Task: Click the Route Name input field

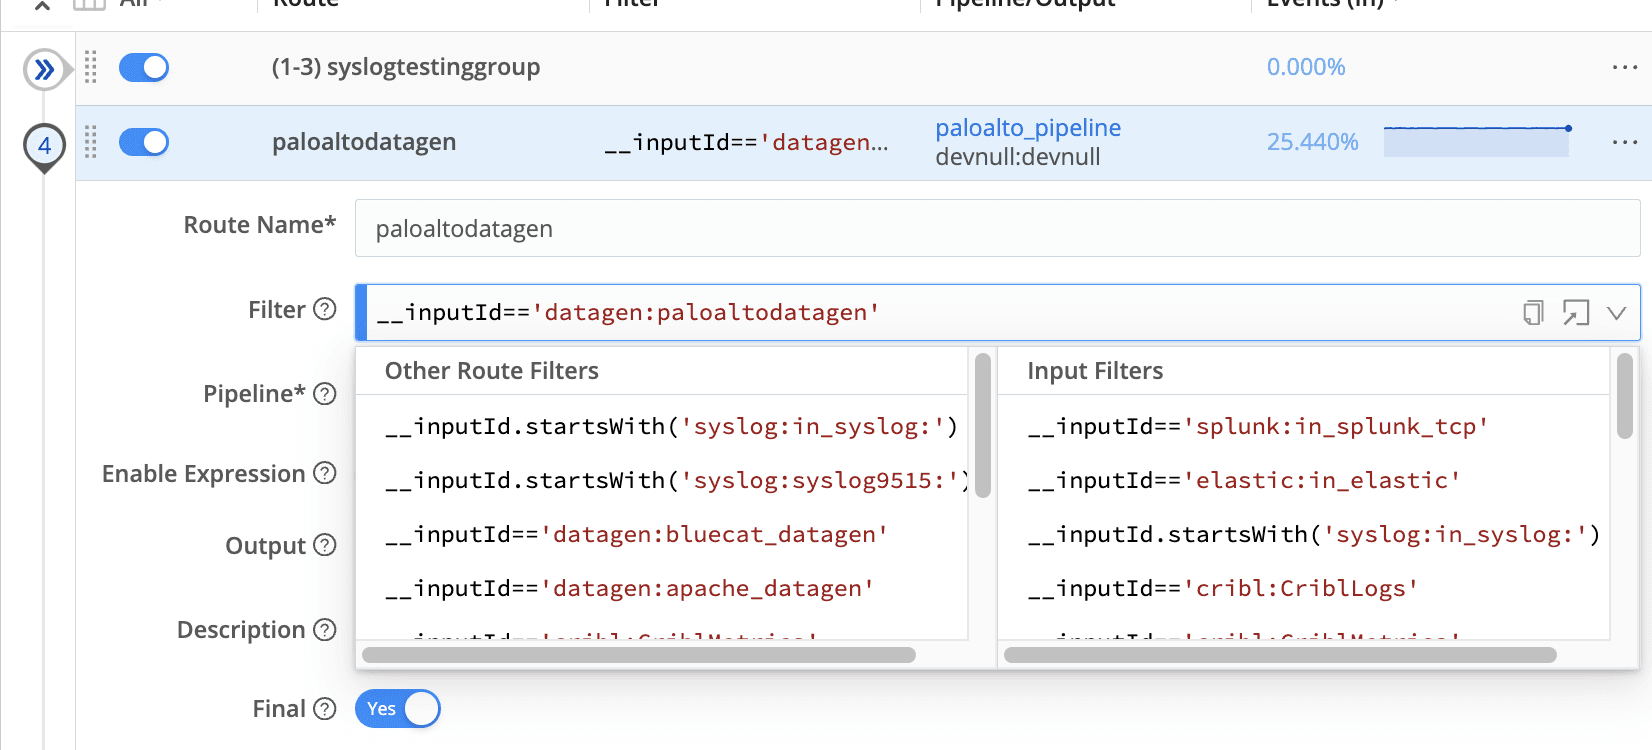Action: click(x=996, y=229)
